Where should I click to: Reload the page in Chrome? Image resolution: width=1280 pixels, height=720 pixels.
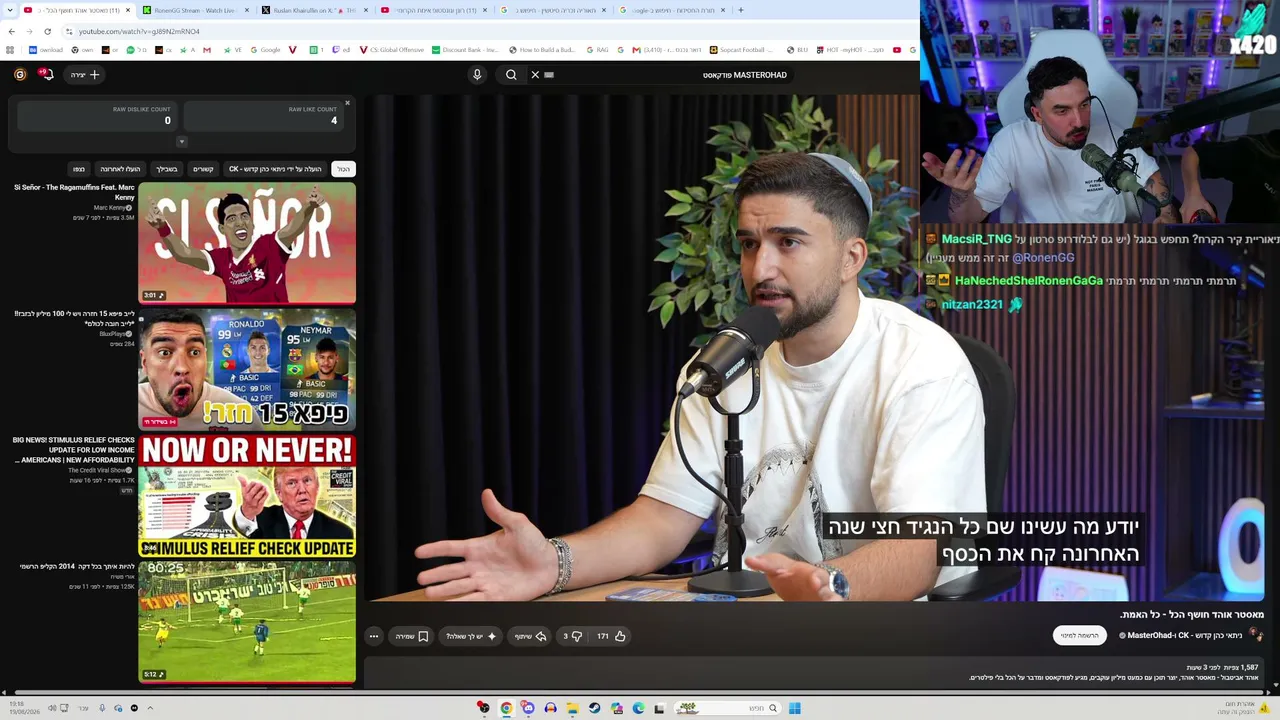click(47, 31)
